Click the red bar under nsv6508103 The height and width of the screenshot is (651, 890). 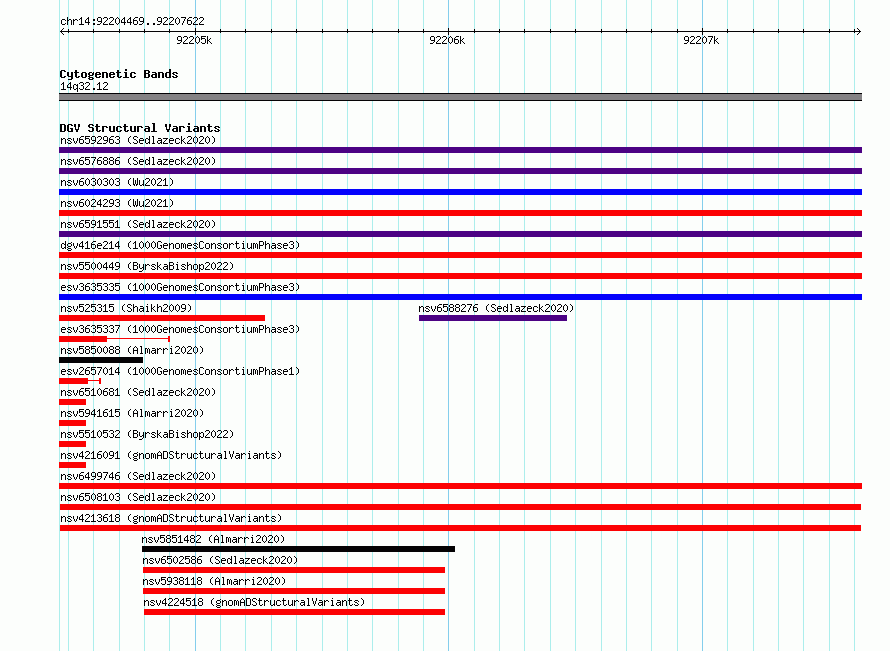coord(460,507)
